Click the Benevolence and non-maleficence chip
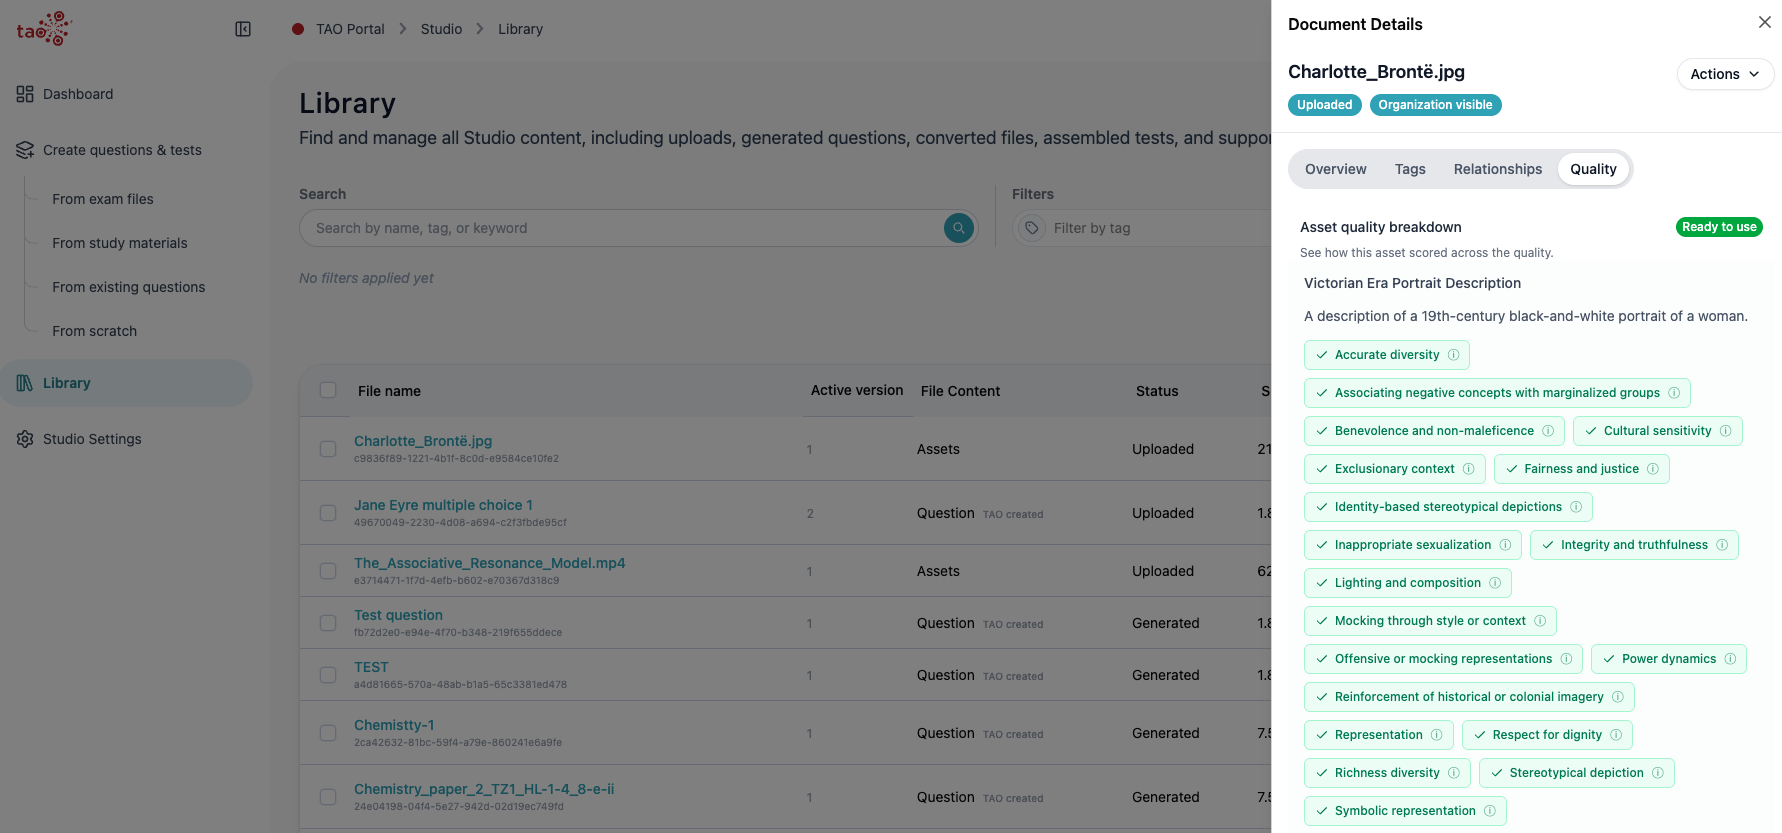This screenshot has height=833, width=1782. pos(1434,431)
